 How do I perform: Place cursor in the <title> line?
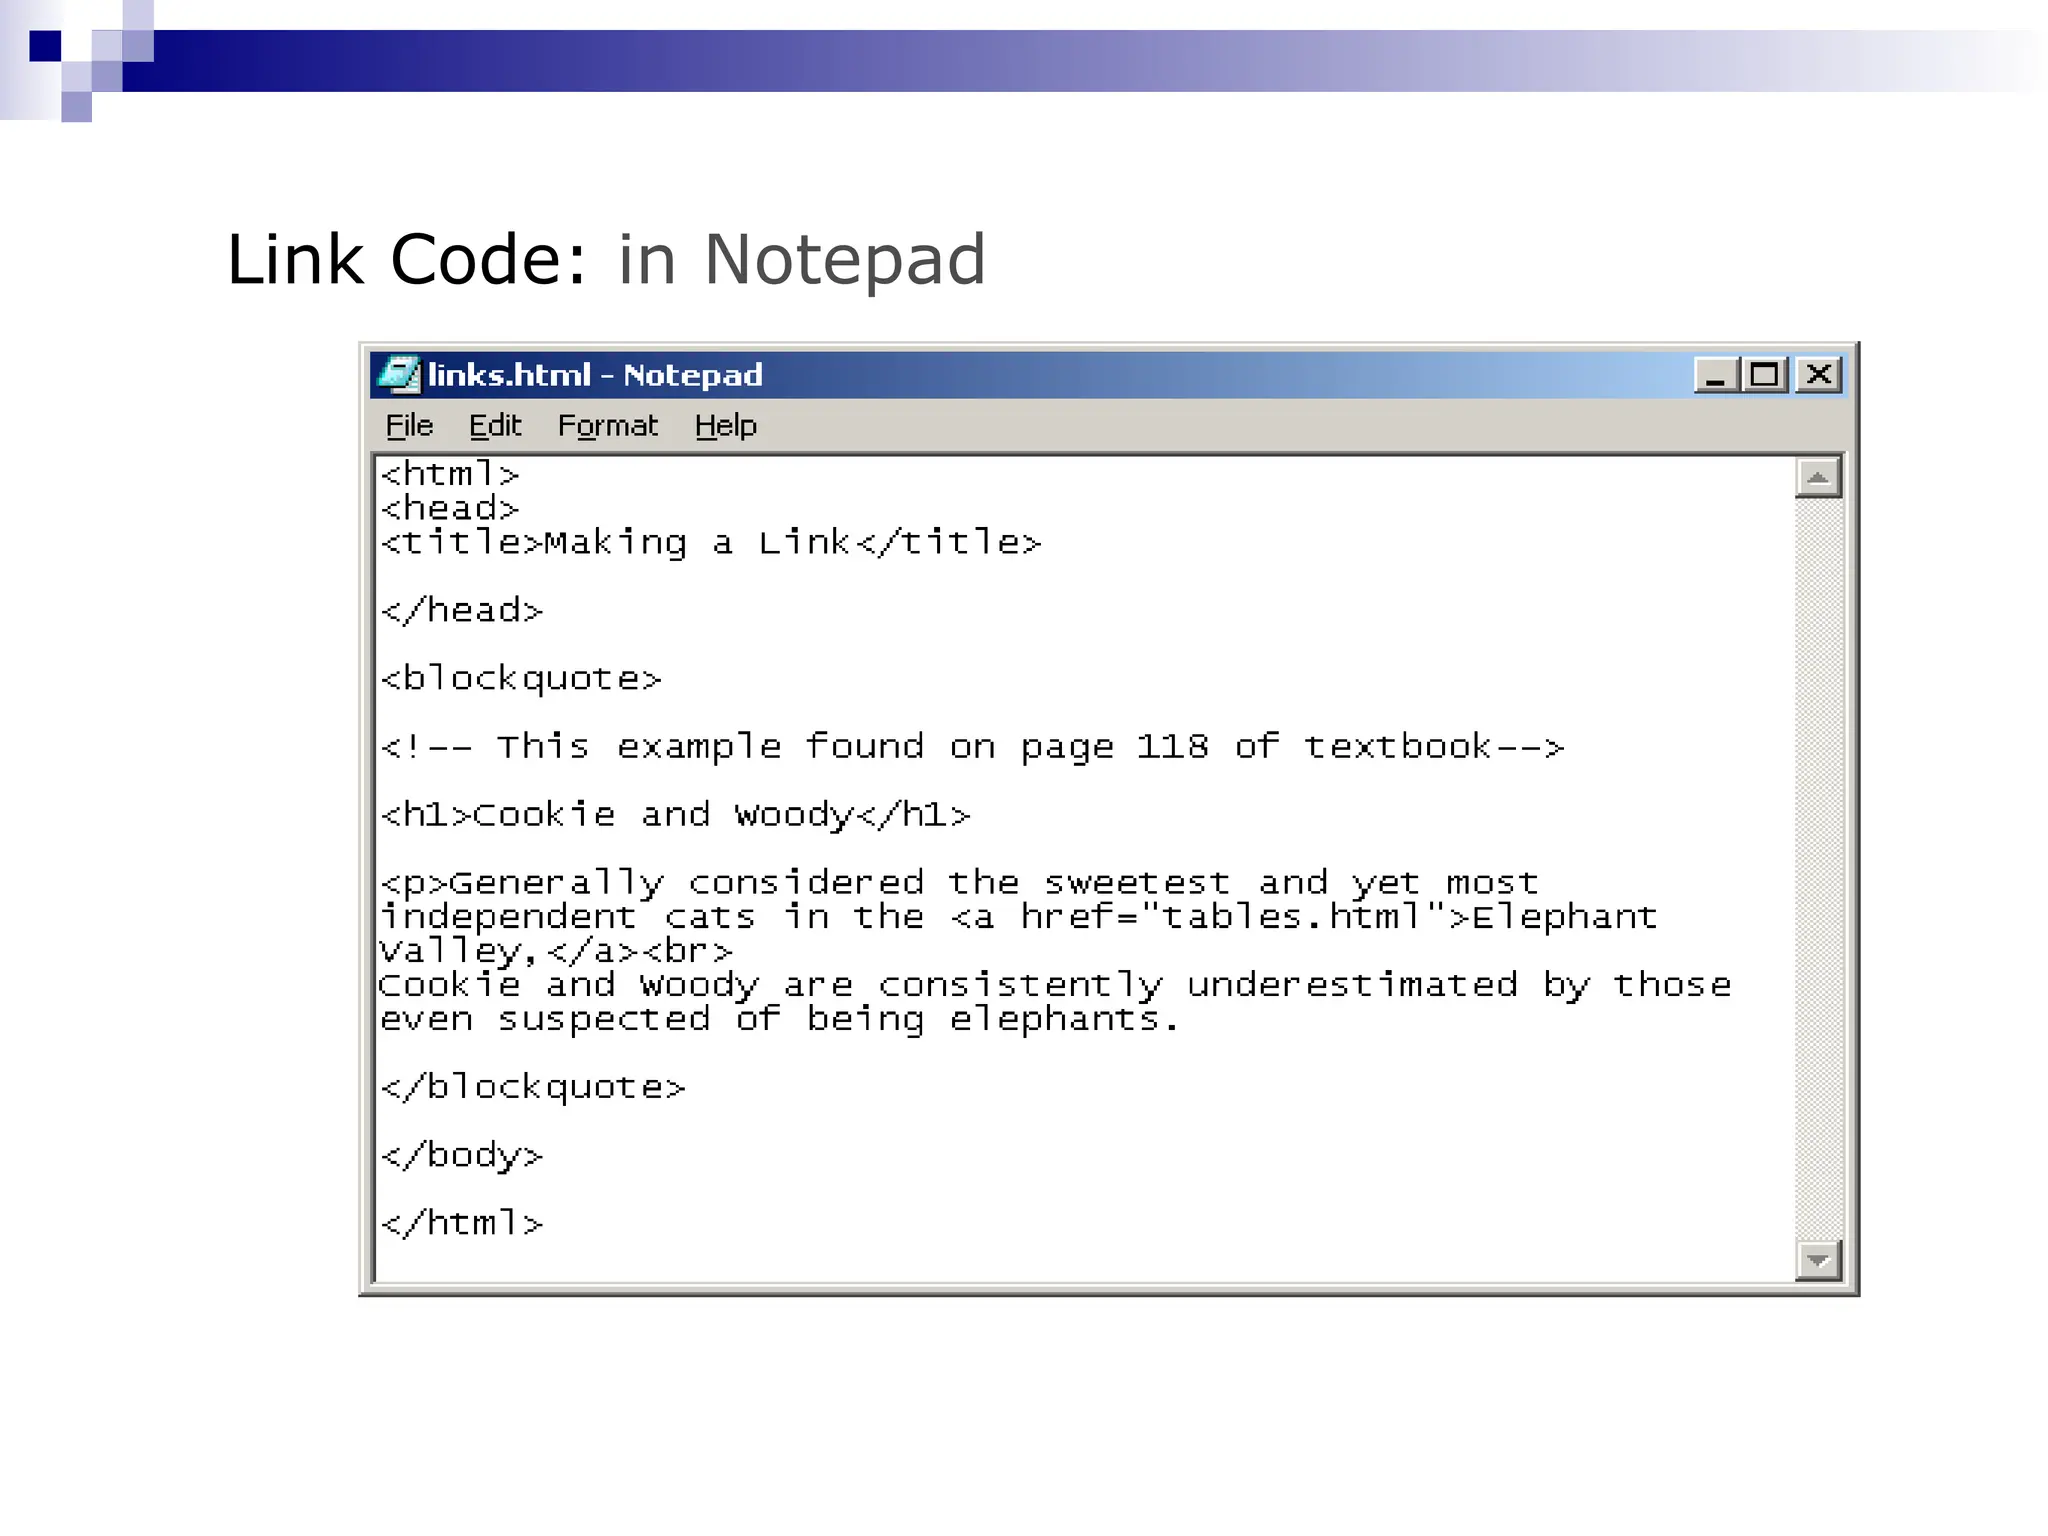710,543
